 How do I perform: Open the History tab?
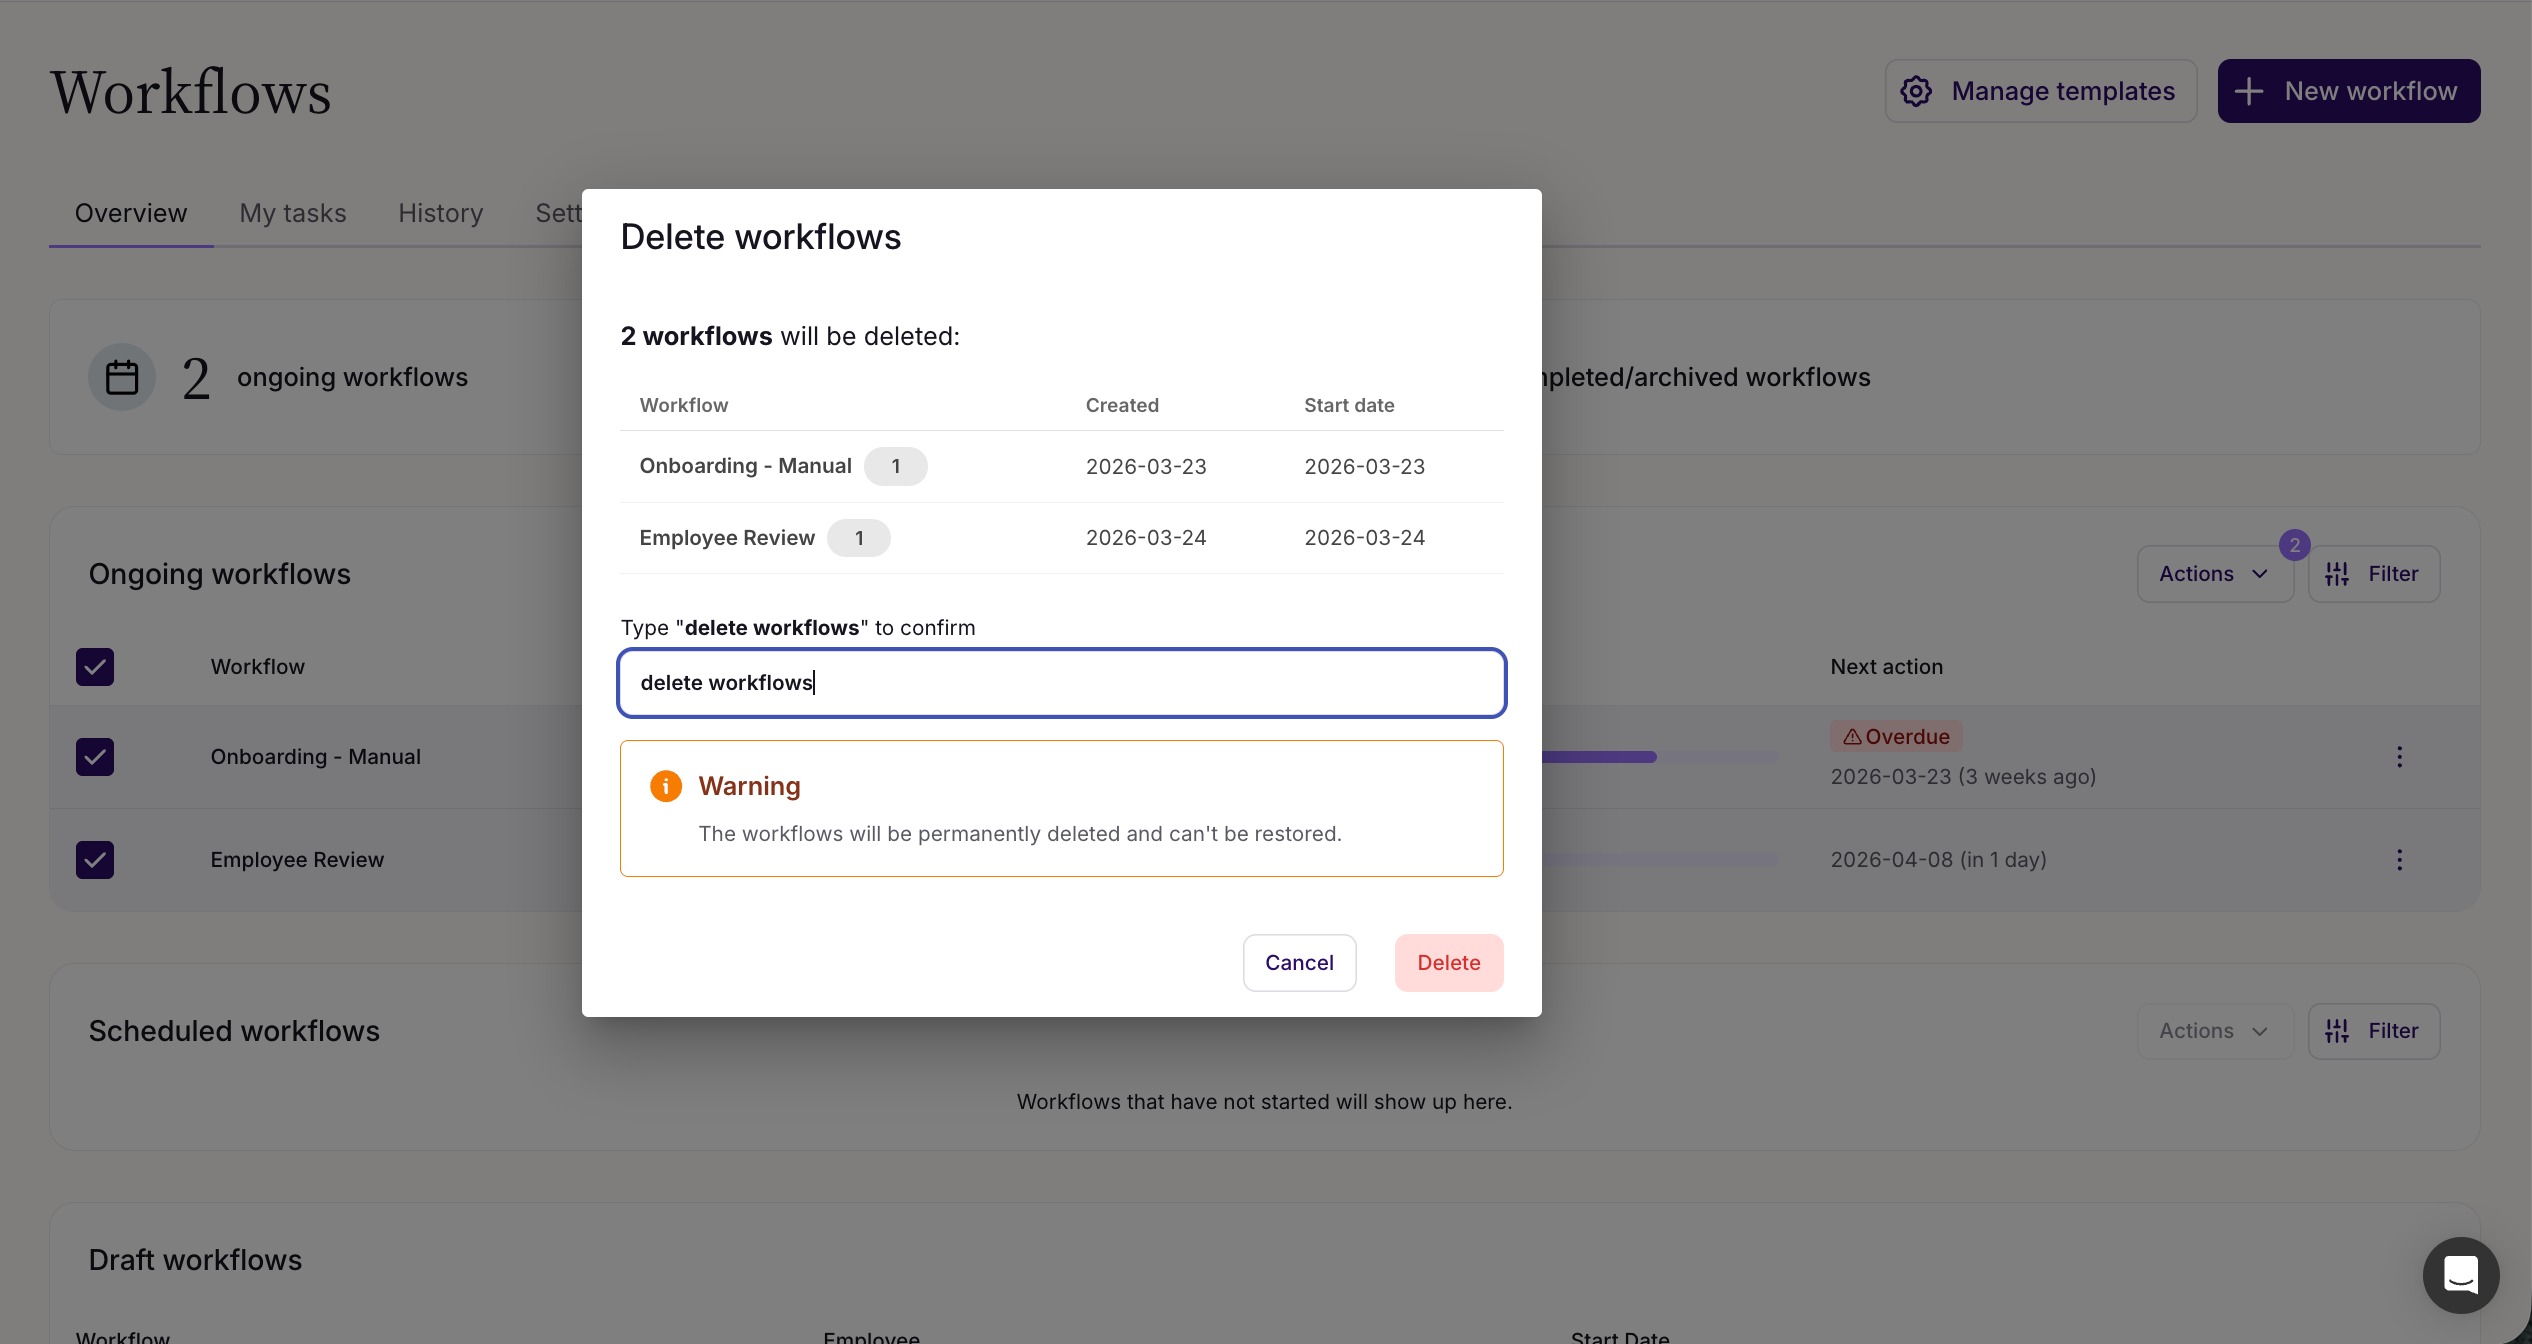click(441, 213)
